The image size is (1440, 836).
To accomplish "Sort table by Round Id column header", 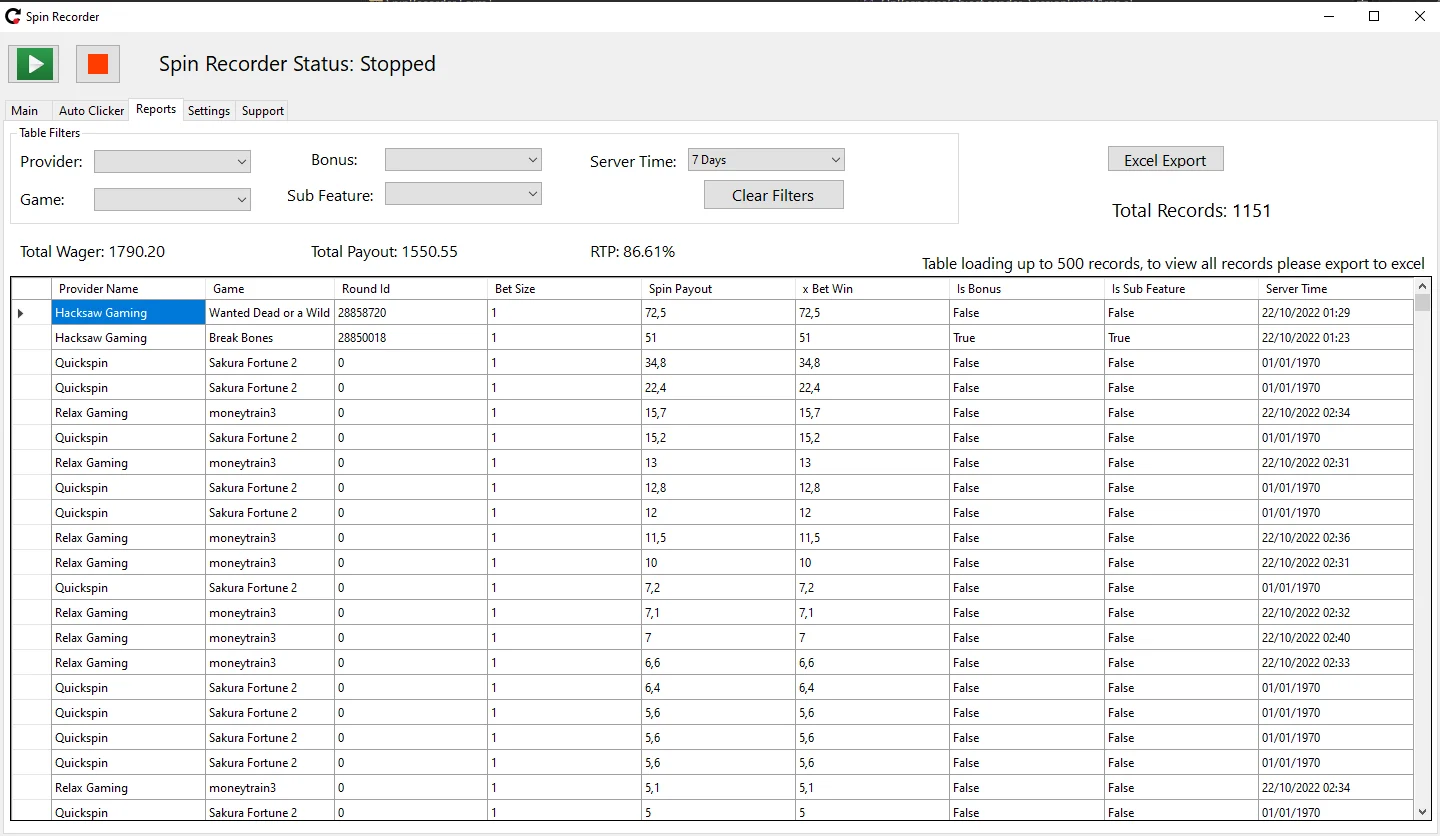I will (x=412, y=289).
